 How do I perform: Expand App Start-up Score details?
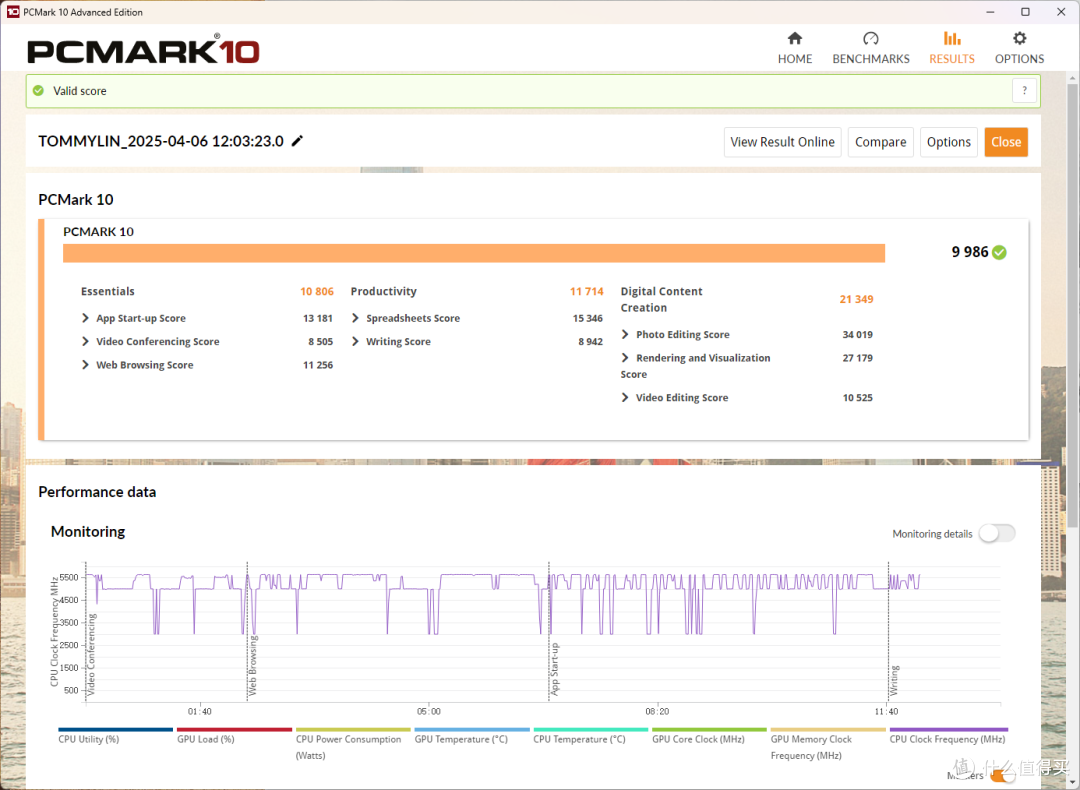point(85,318)
